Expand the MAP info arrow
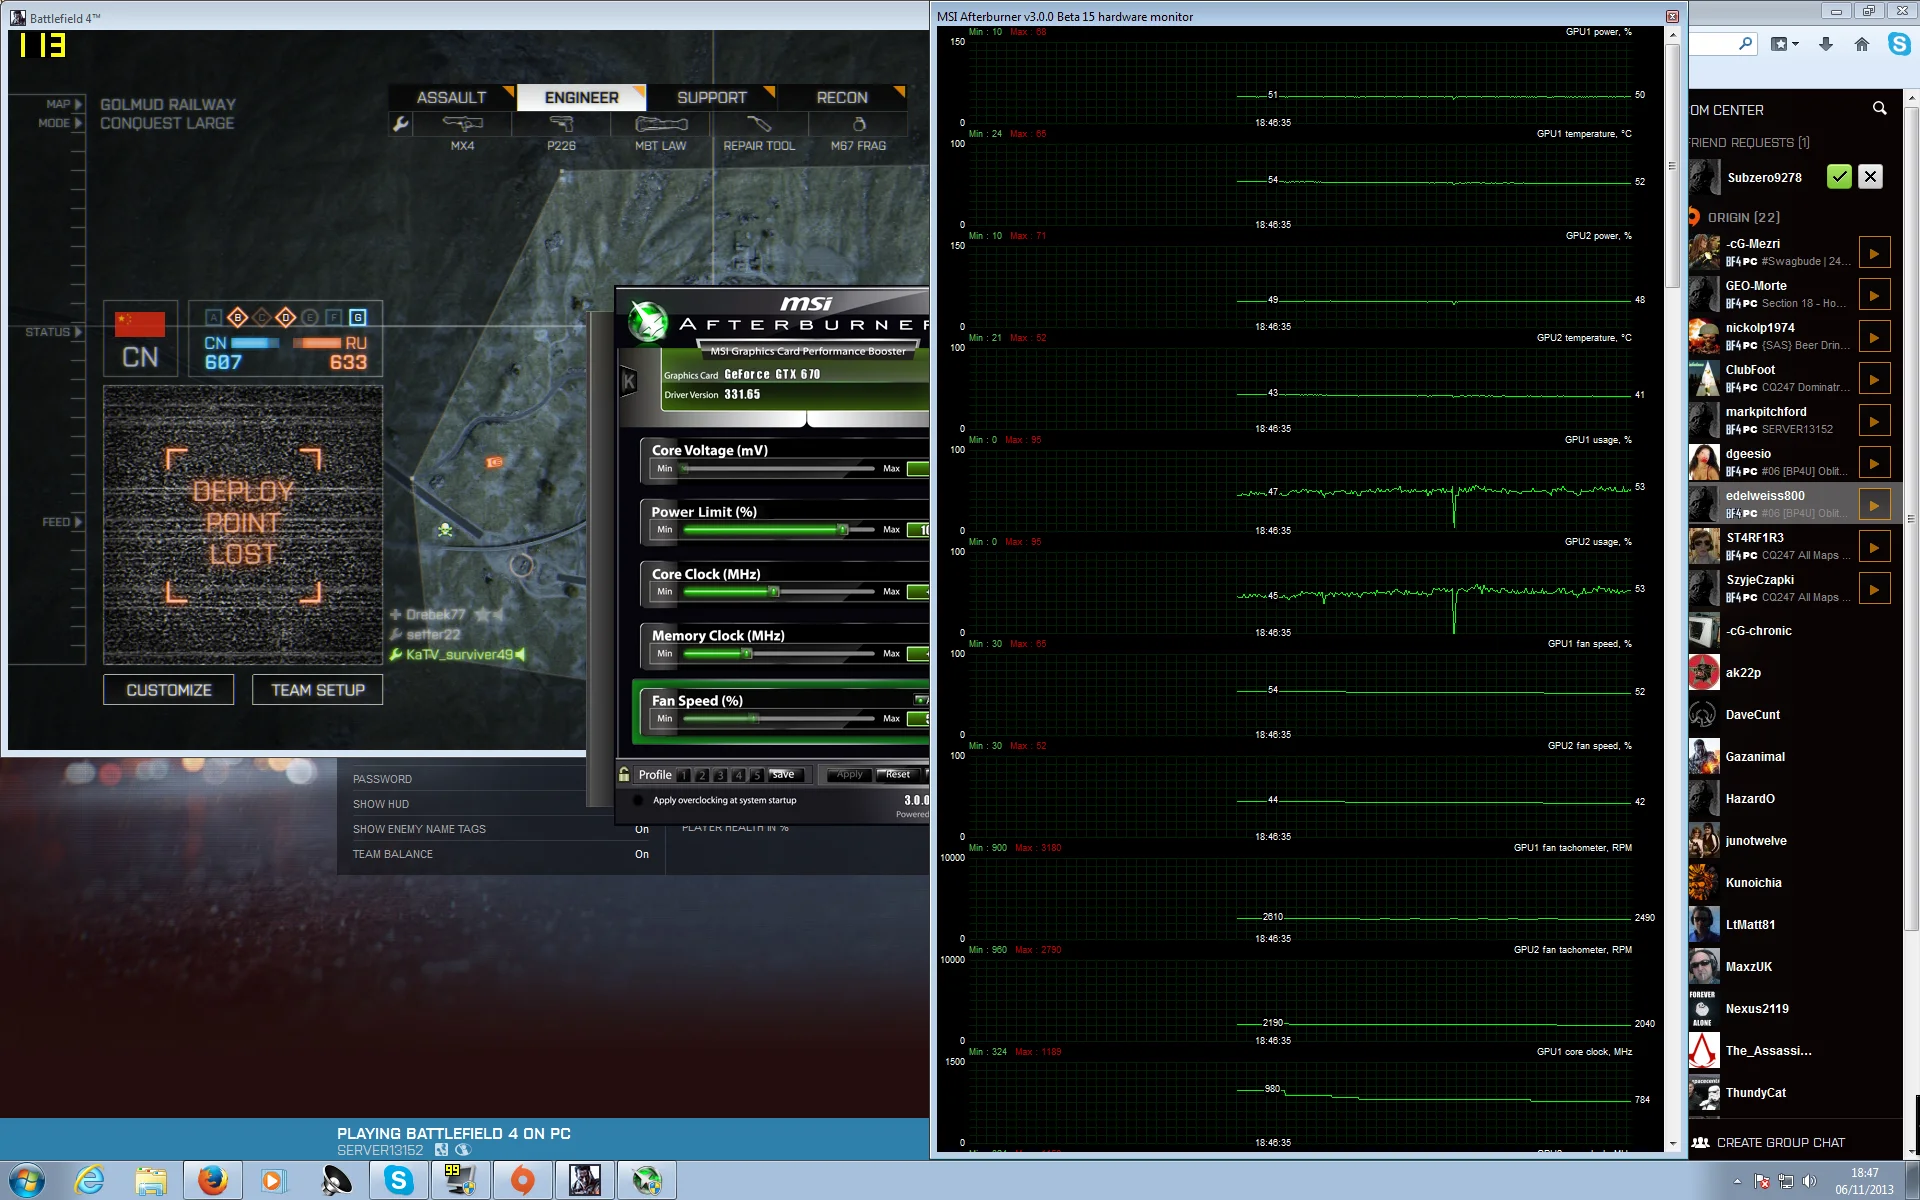This screenshot has height=1200, width=1920. click(78, 104)
